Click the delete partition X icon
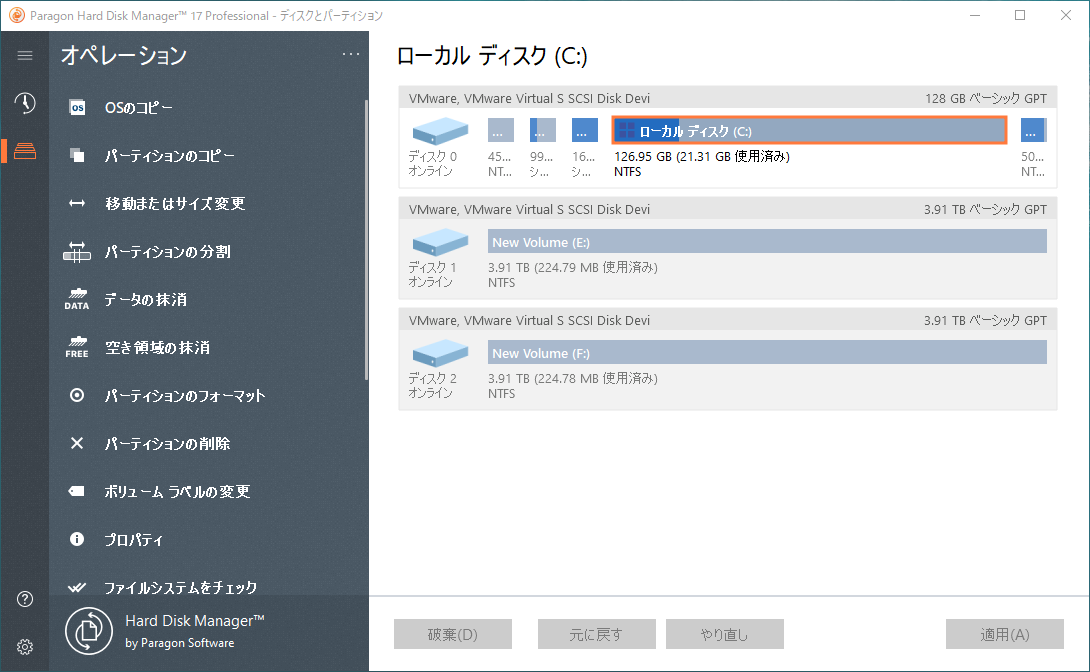The width and height of the screenshot is (1090, 672). pyautogui.click(x=77, y=443)
